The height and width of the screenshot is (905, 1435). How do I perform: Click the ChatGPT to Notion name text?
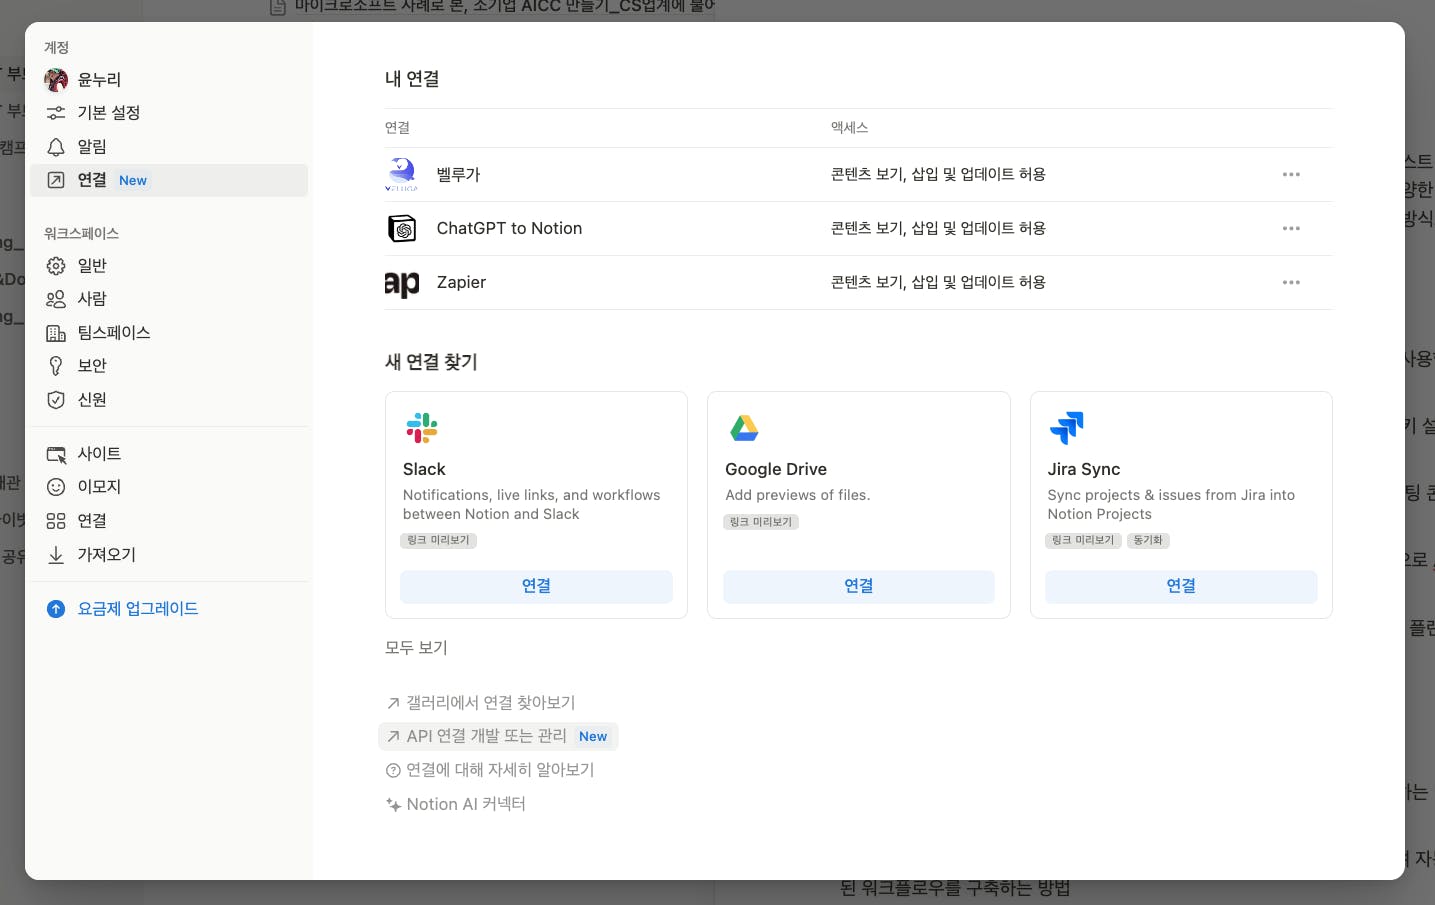pos(509,228)
